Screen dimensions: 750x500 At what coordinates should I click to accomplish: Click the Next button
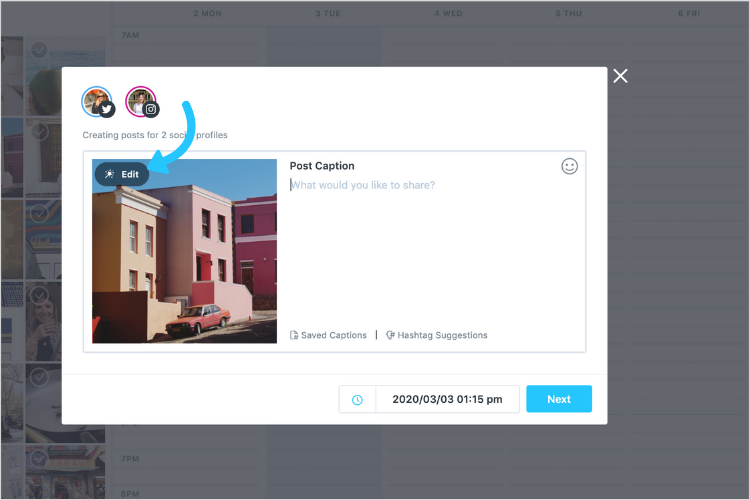tap(559, 399)
